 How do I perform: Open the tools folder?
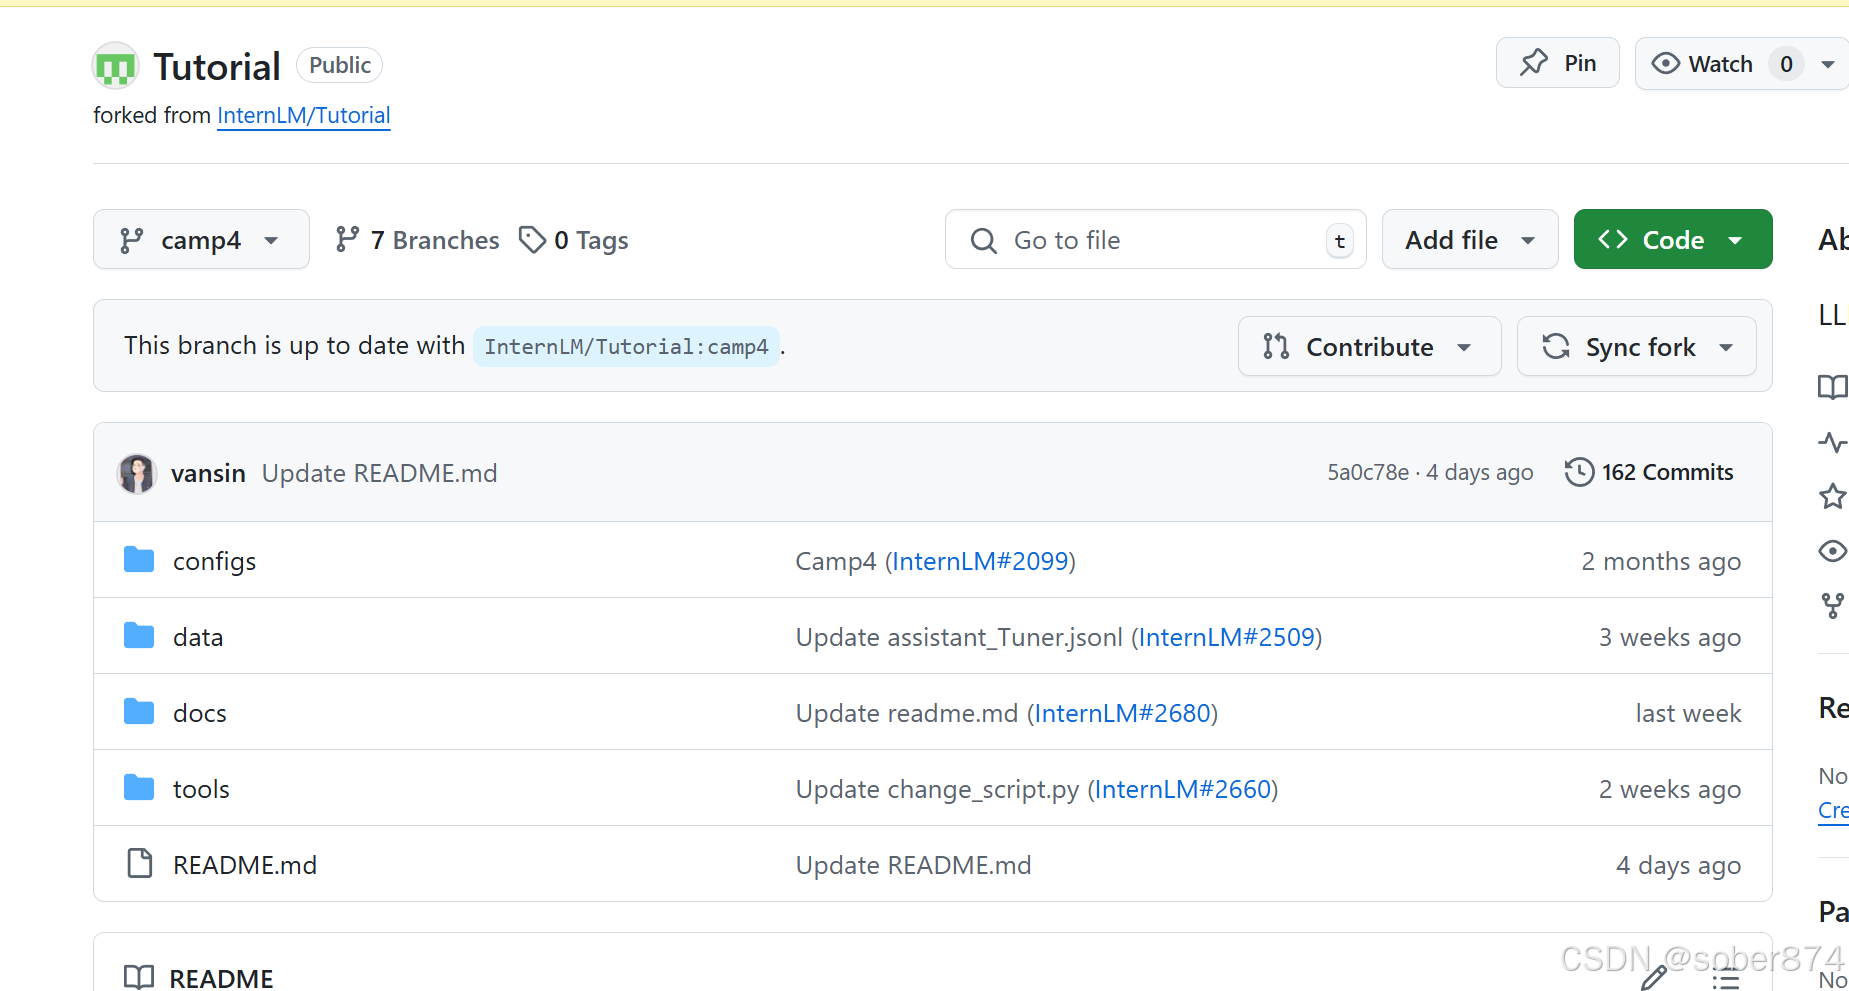click(x=201, y=789)
